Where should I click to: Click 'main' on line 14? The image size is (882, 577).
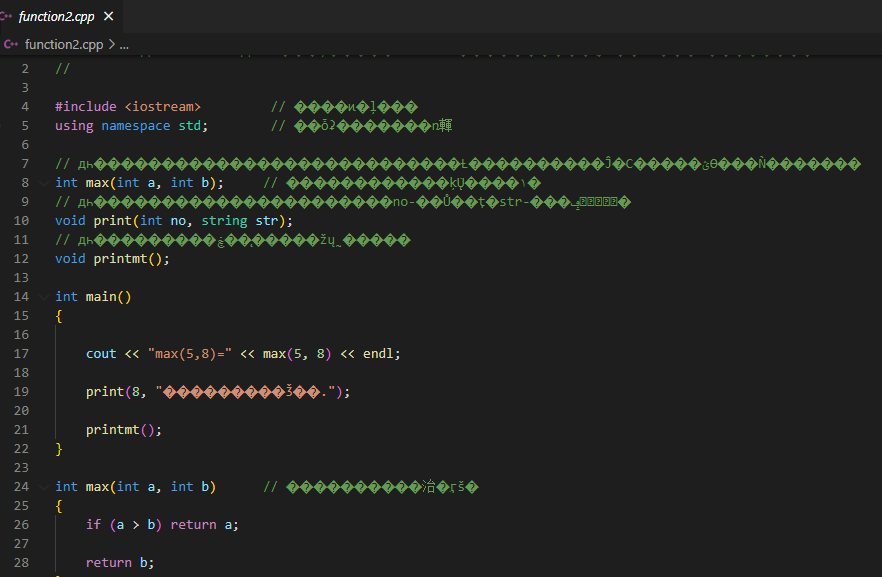[101, 297]
